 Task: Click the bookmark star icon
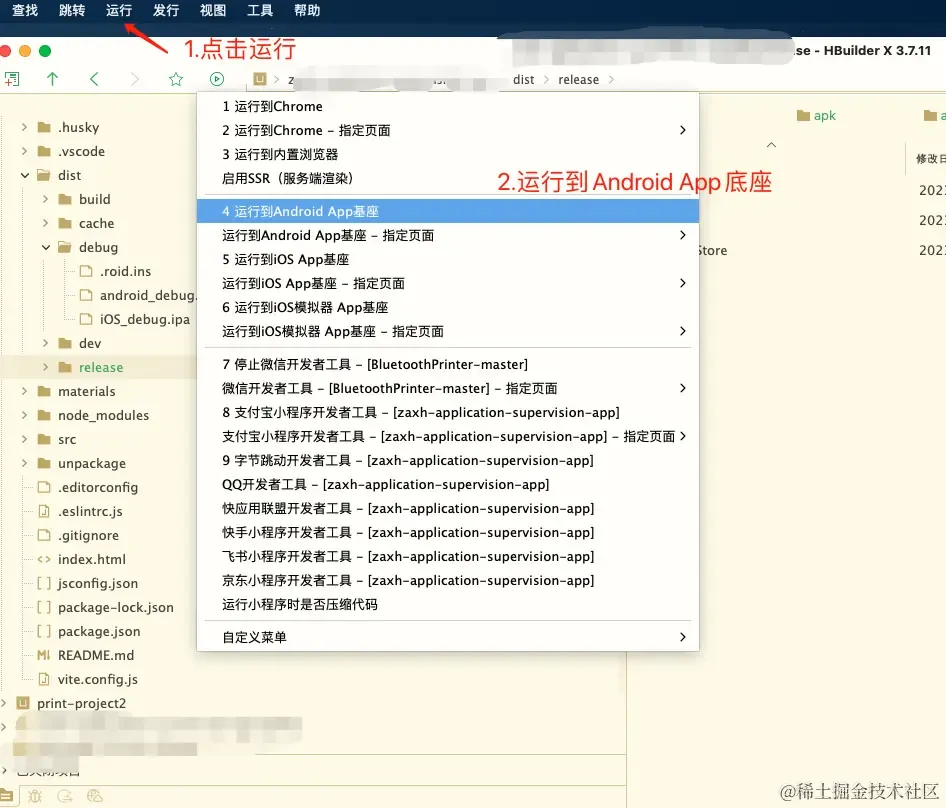point(176,79)
